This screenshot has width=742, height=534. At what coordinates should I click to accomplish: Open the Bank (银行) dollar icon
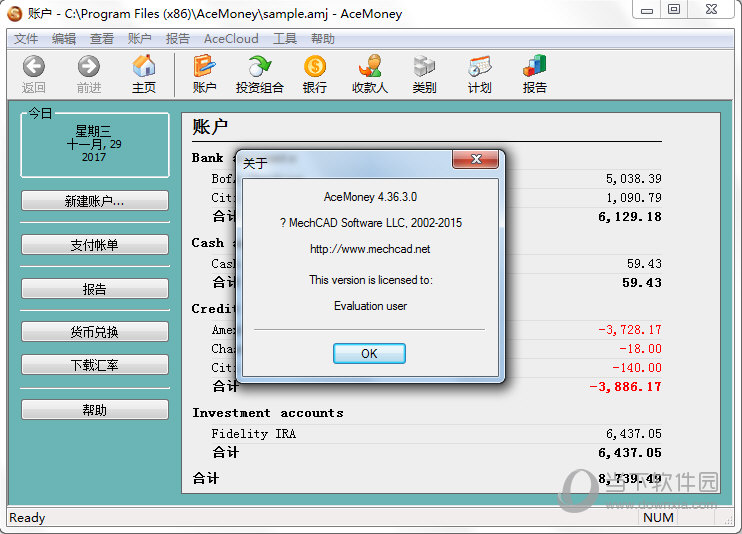pyautogui.click(x=315, y=66)
